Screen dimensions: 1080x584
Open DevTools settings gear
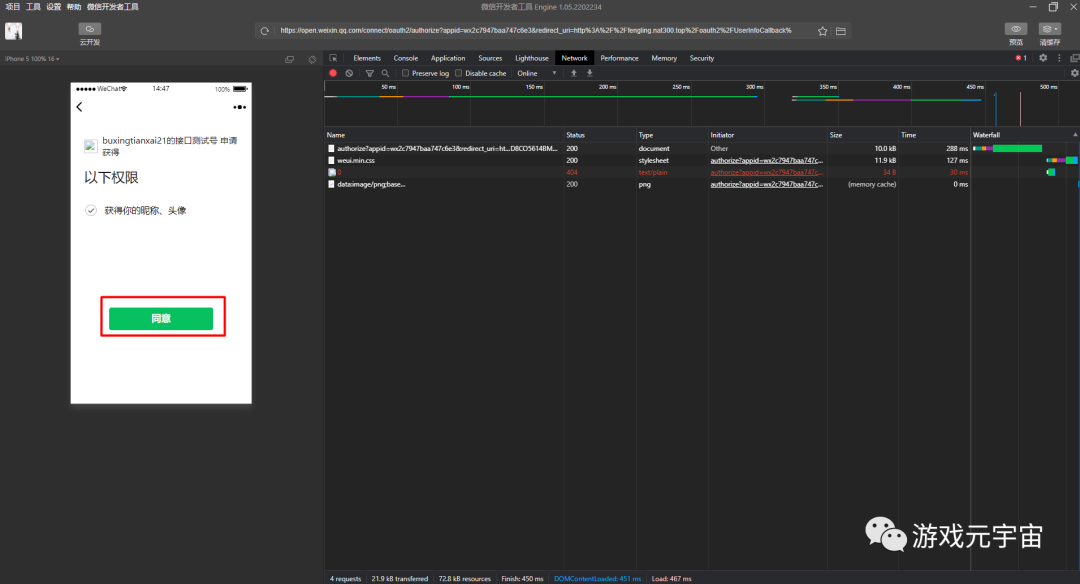click(1043, 58)
